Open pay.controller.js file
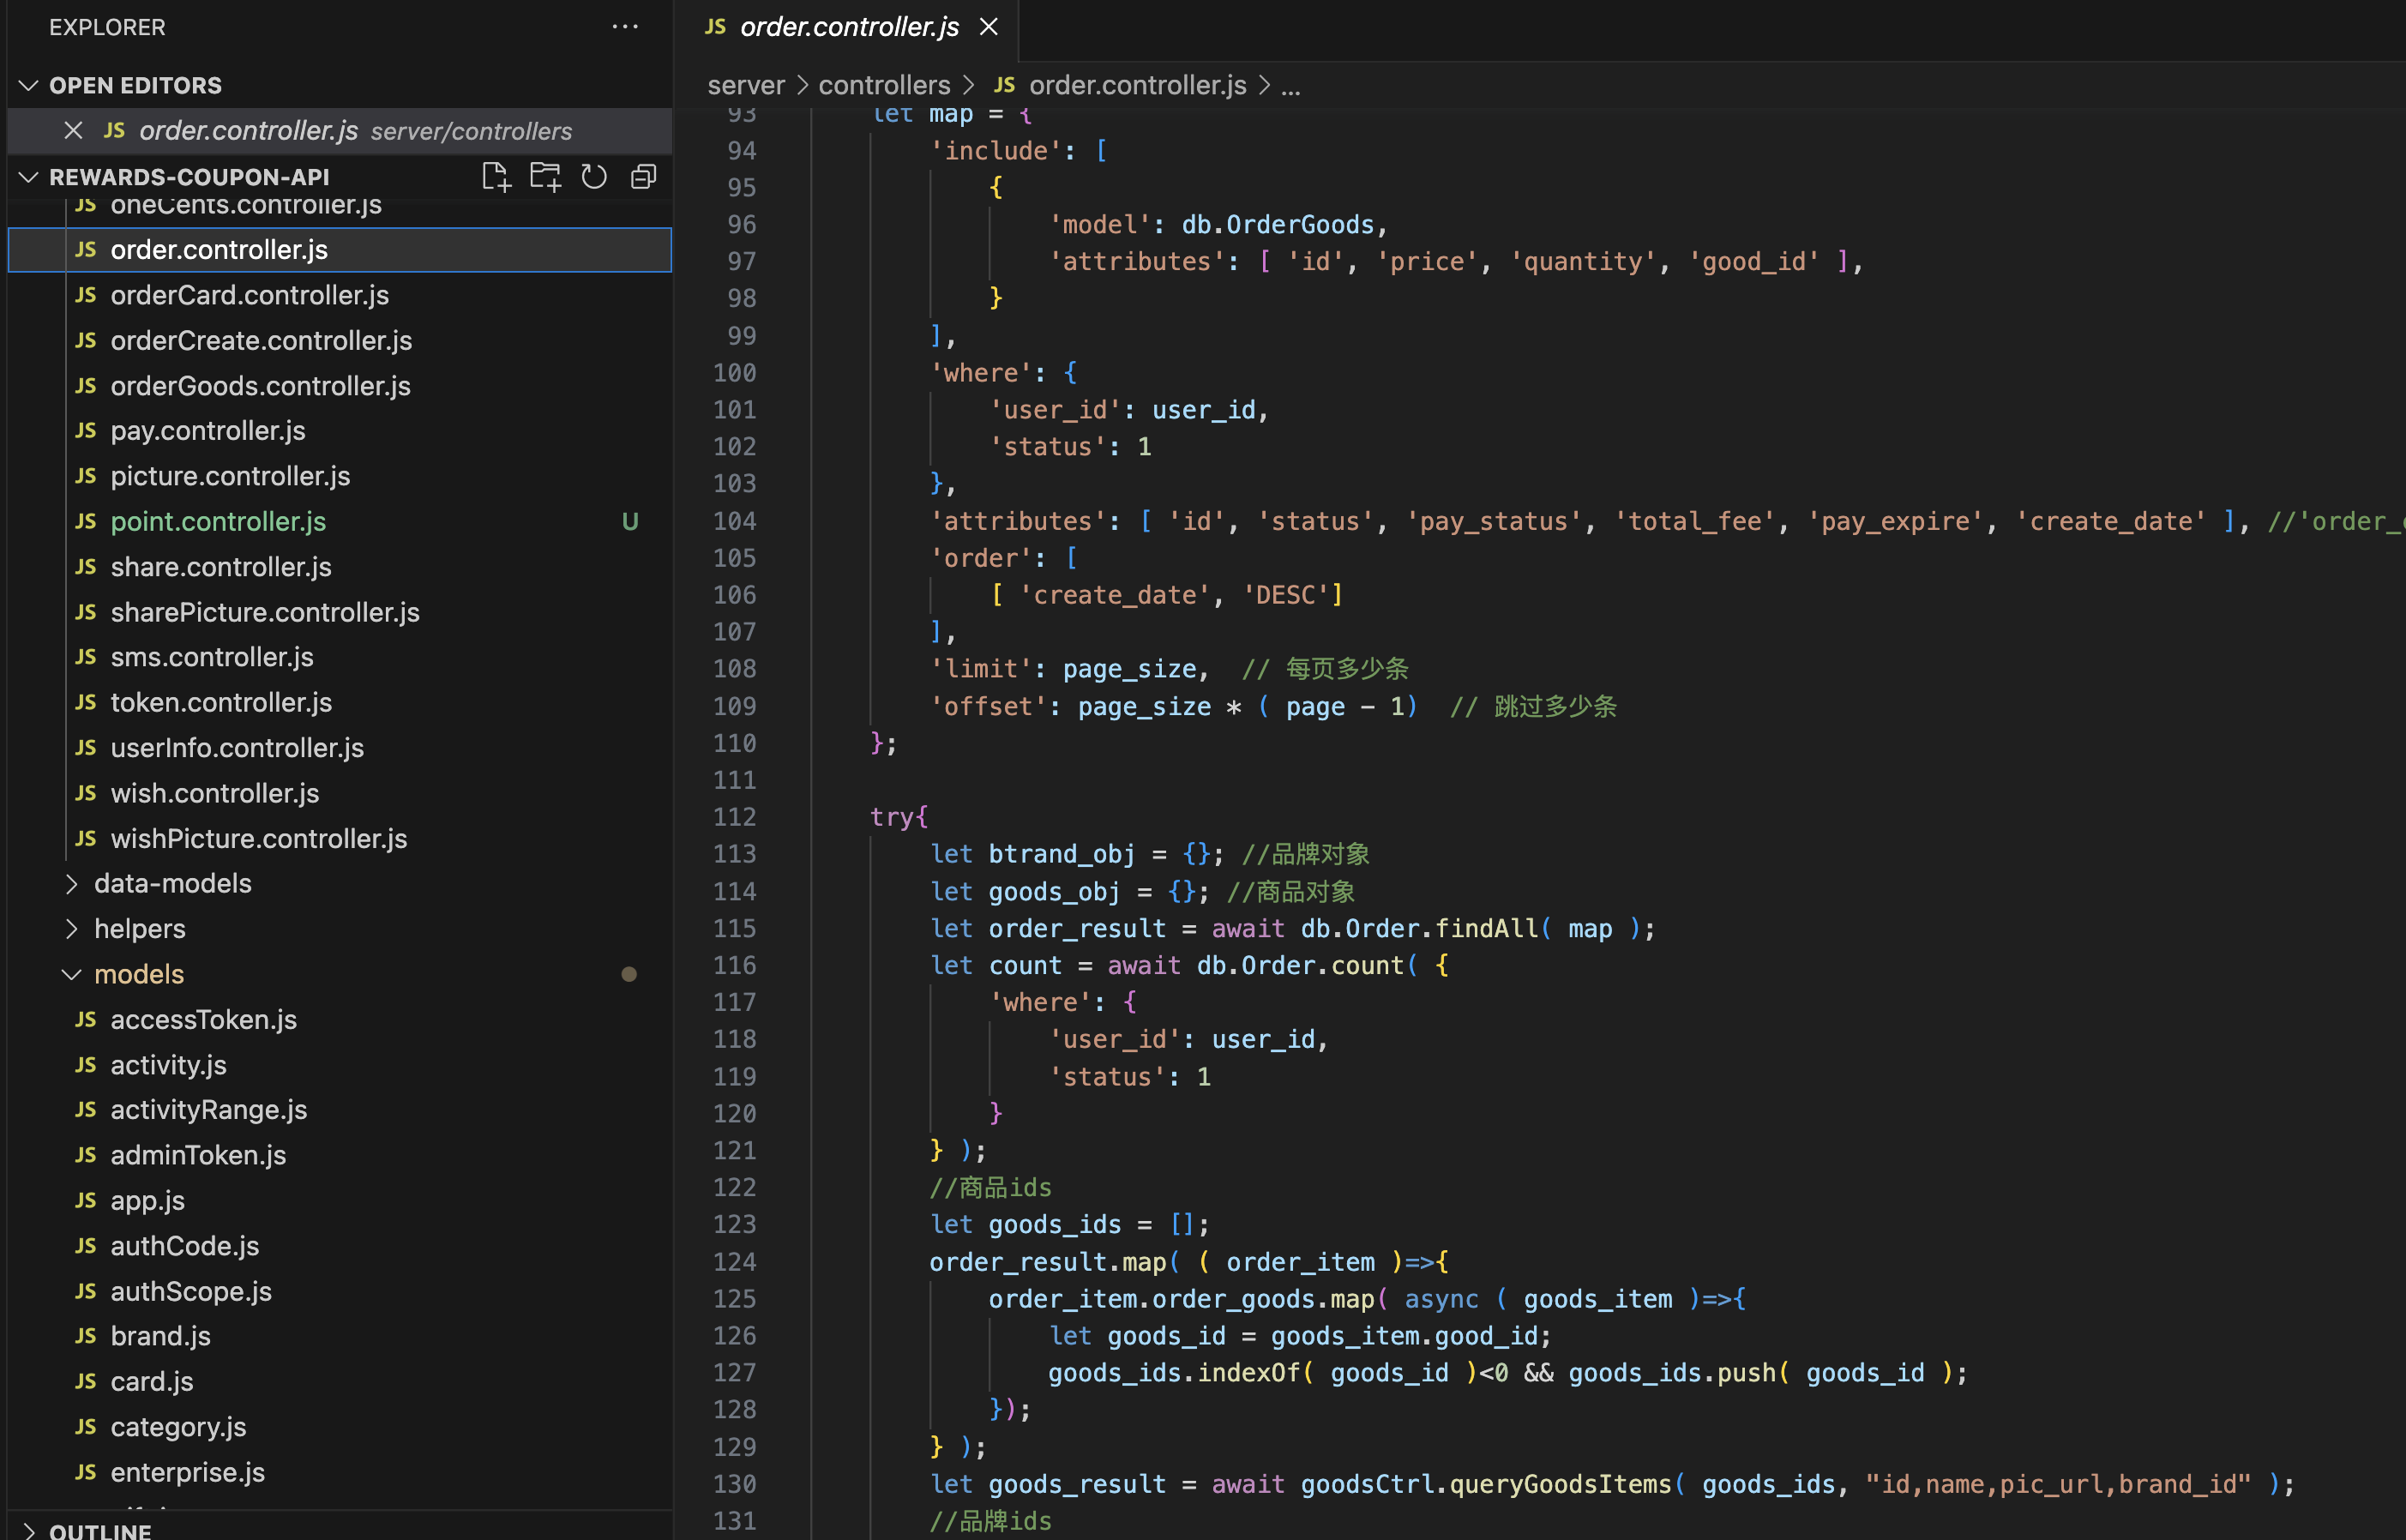The image size is (2406, 1540). click(x=340, y=431)
